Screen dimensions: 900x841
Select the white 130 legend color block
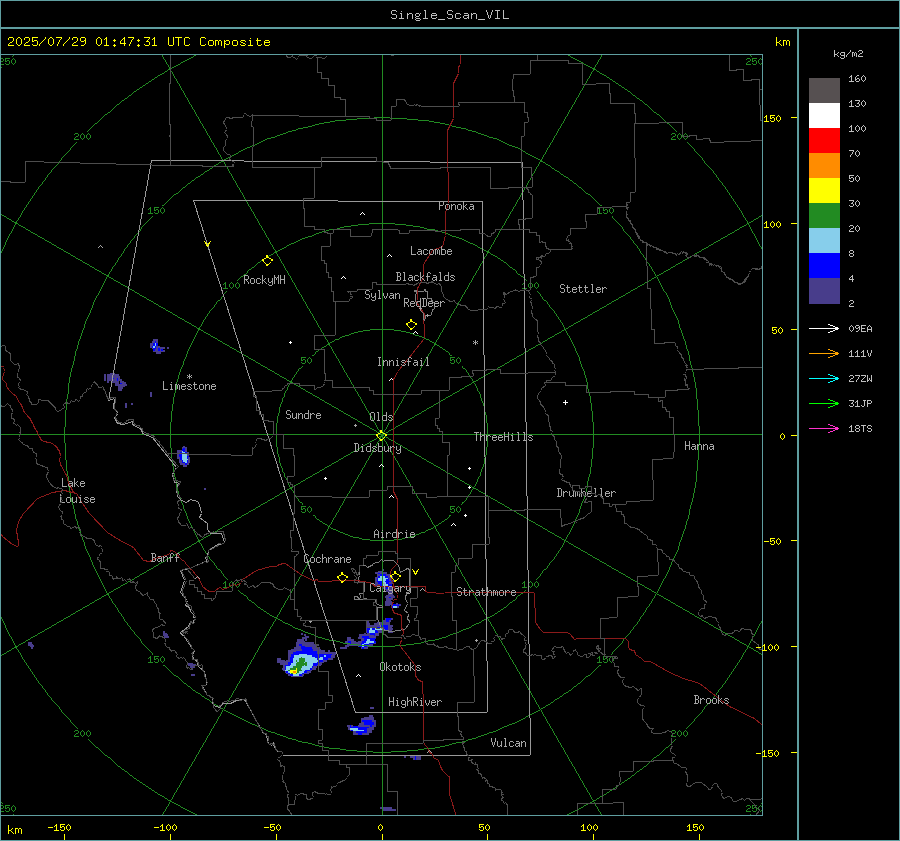824,116
